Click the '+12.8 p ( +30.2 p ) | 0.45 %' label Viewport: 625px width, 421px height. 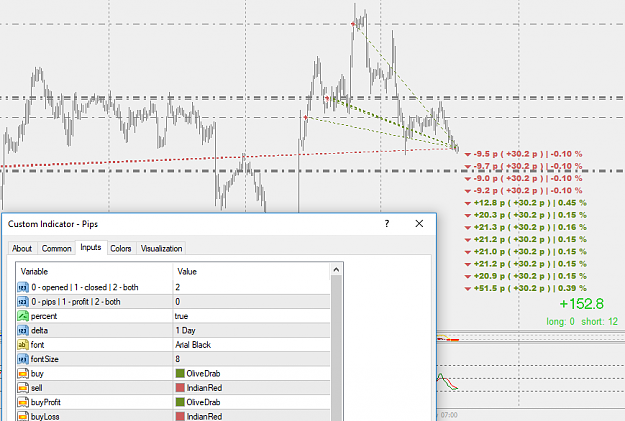click(x=530, y=203)
